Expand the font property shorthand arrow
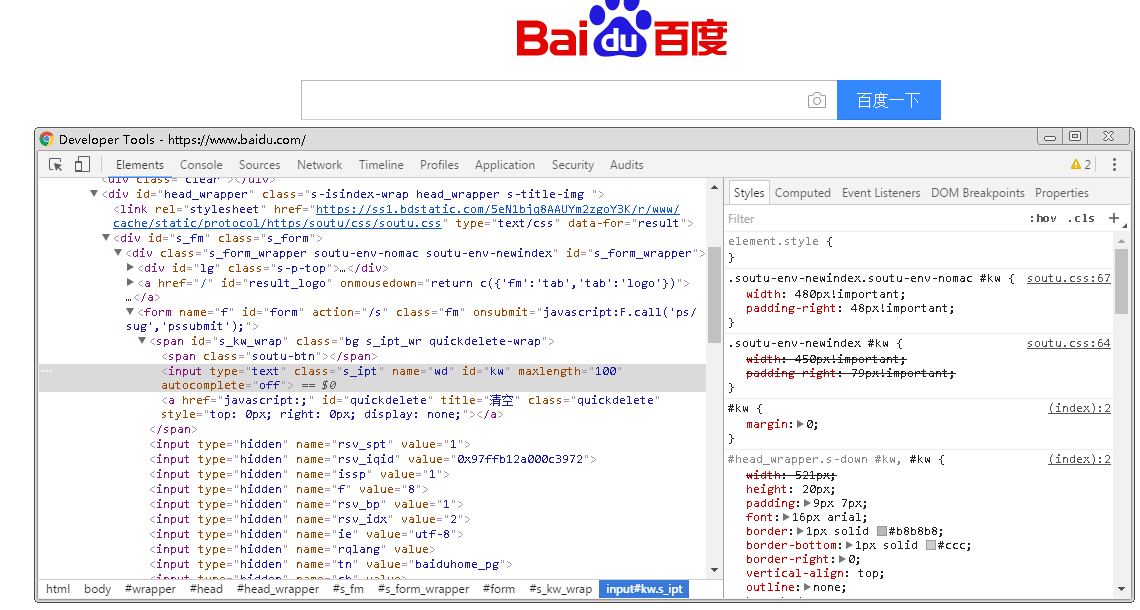The width and height of the screenshot is (1140, 610). pyautogui.click(x=786, y=517)
